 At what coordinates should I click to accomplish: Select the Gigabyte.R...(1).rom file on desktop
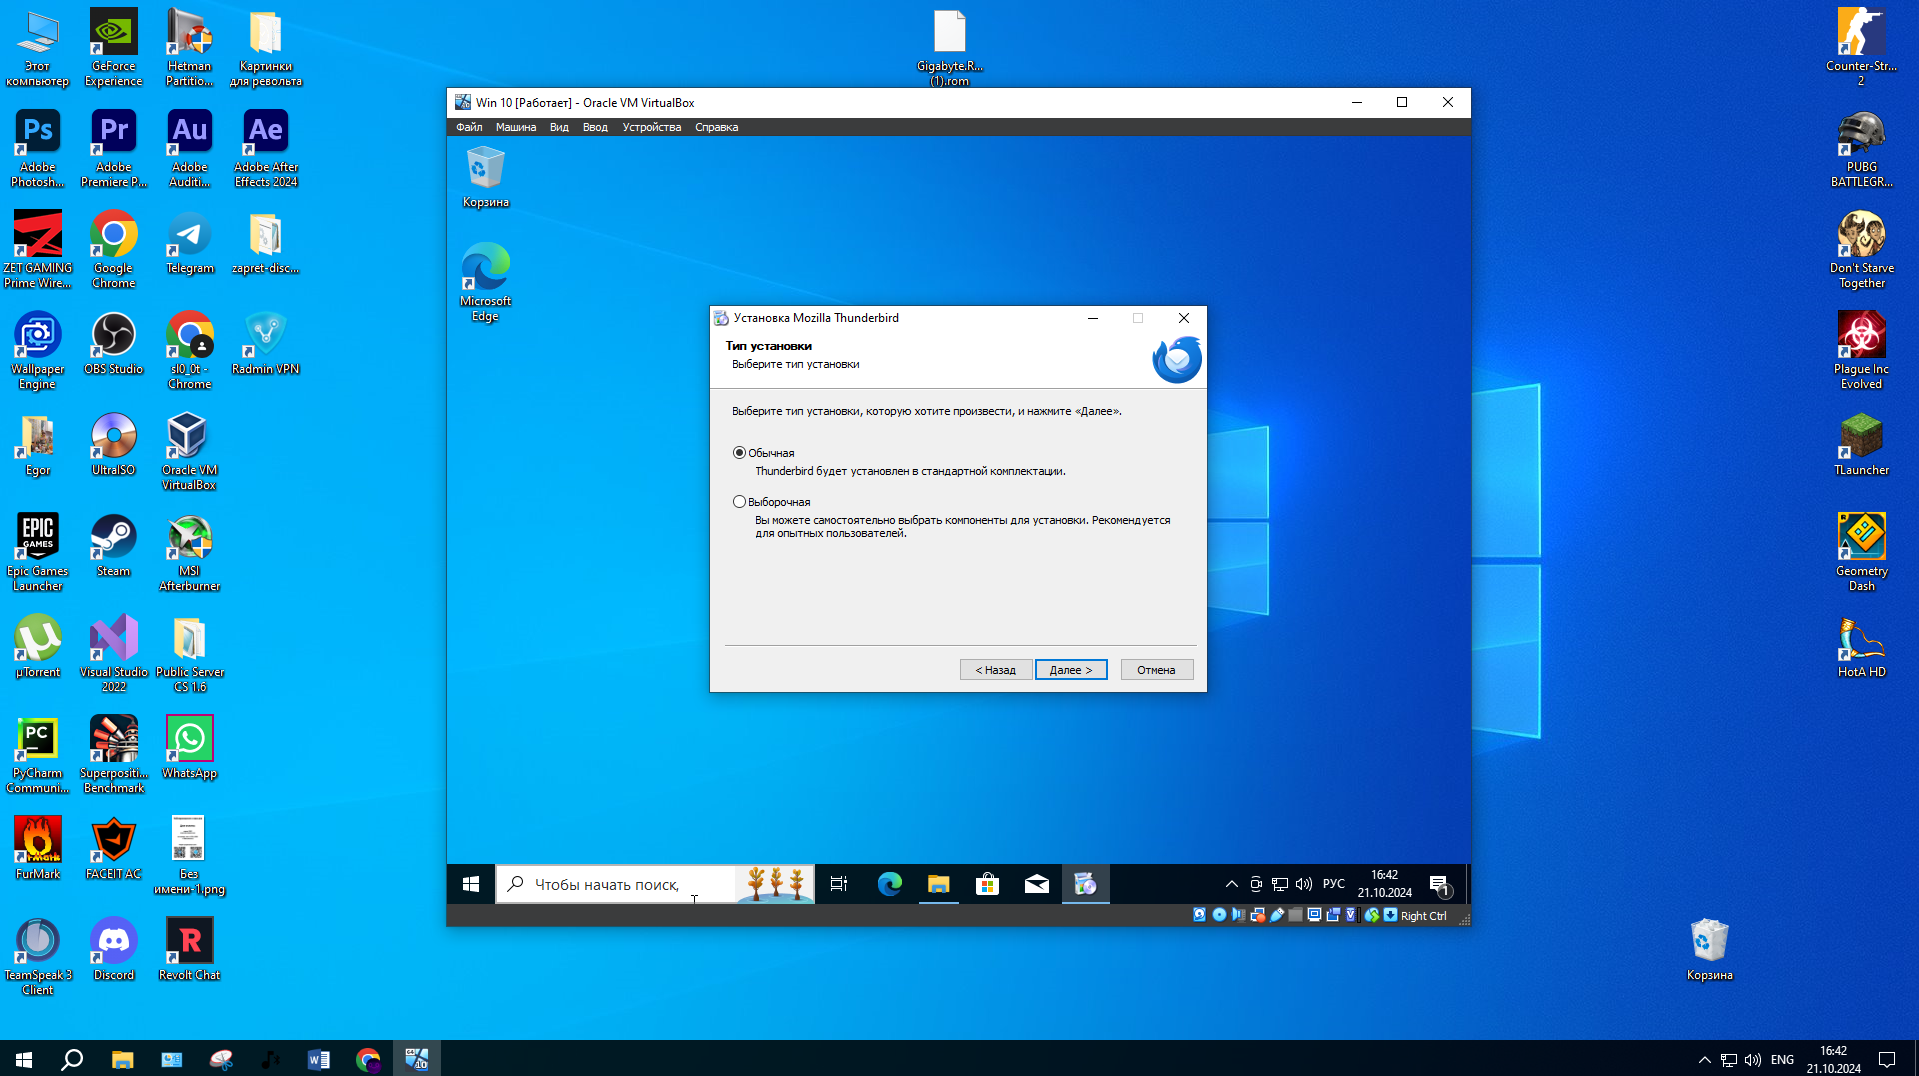950,48
